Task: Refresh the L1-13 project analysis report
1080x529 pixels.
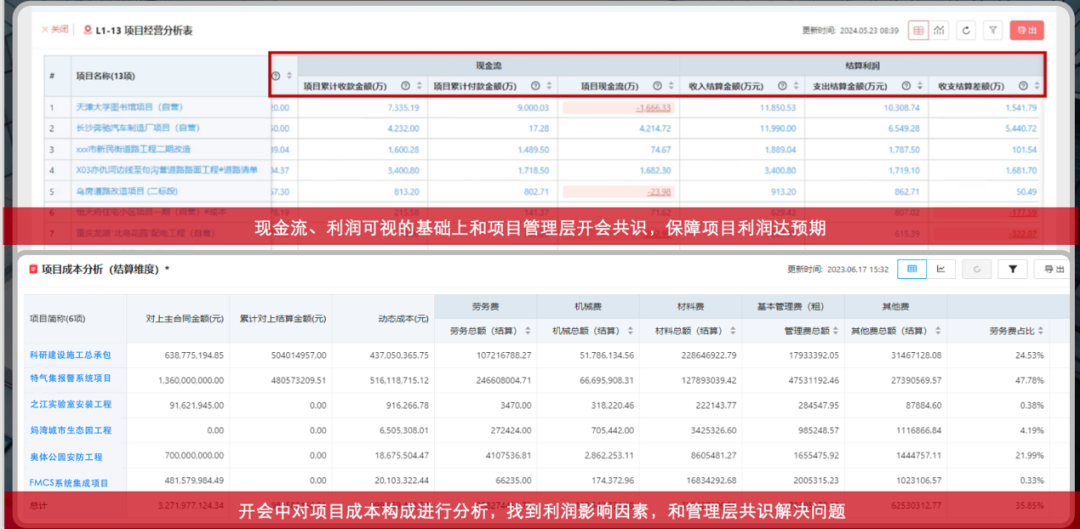Action: coord(966,30)
